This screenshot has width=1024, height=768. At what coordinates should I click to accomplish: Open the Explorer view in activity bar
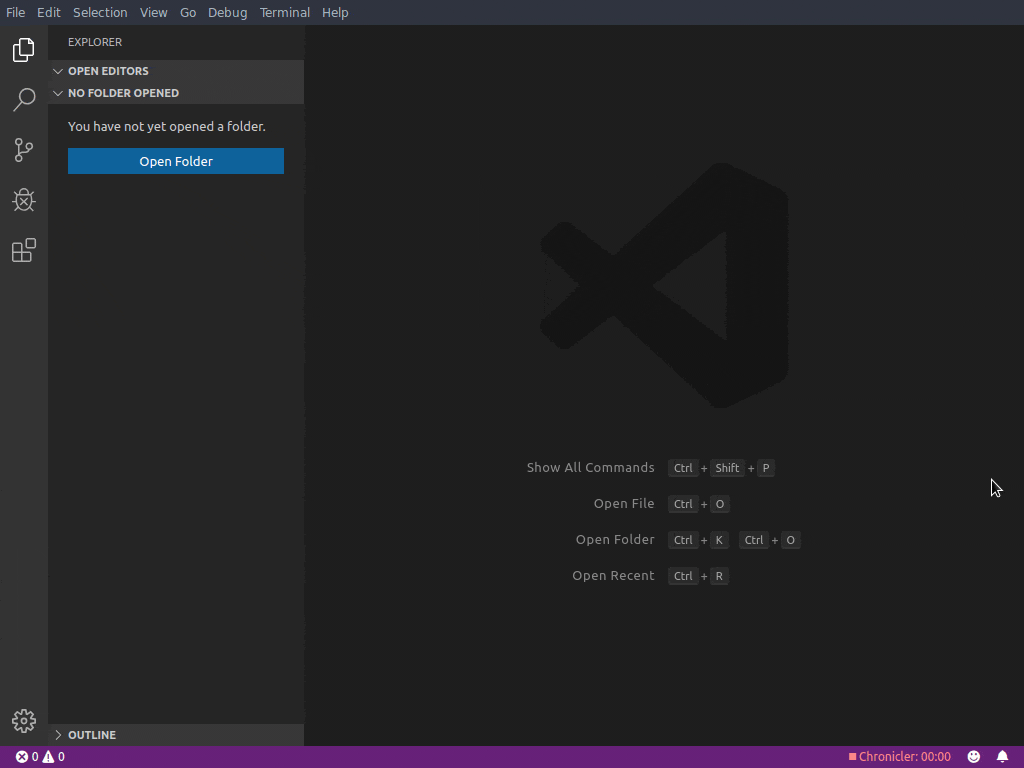(x=24, y=50)
